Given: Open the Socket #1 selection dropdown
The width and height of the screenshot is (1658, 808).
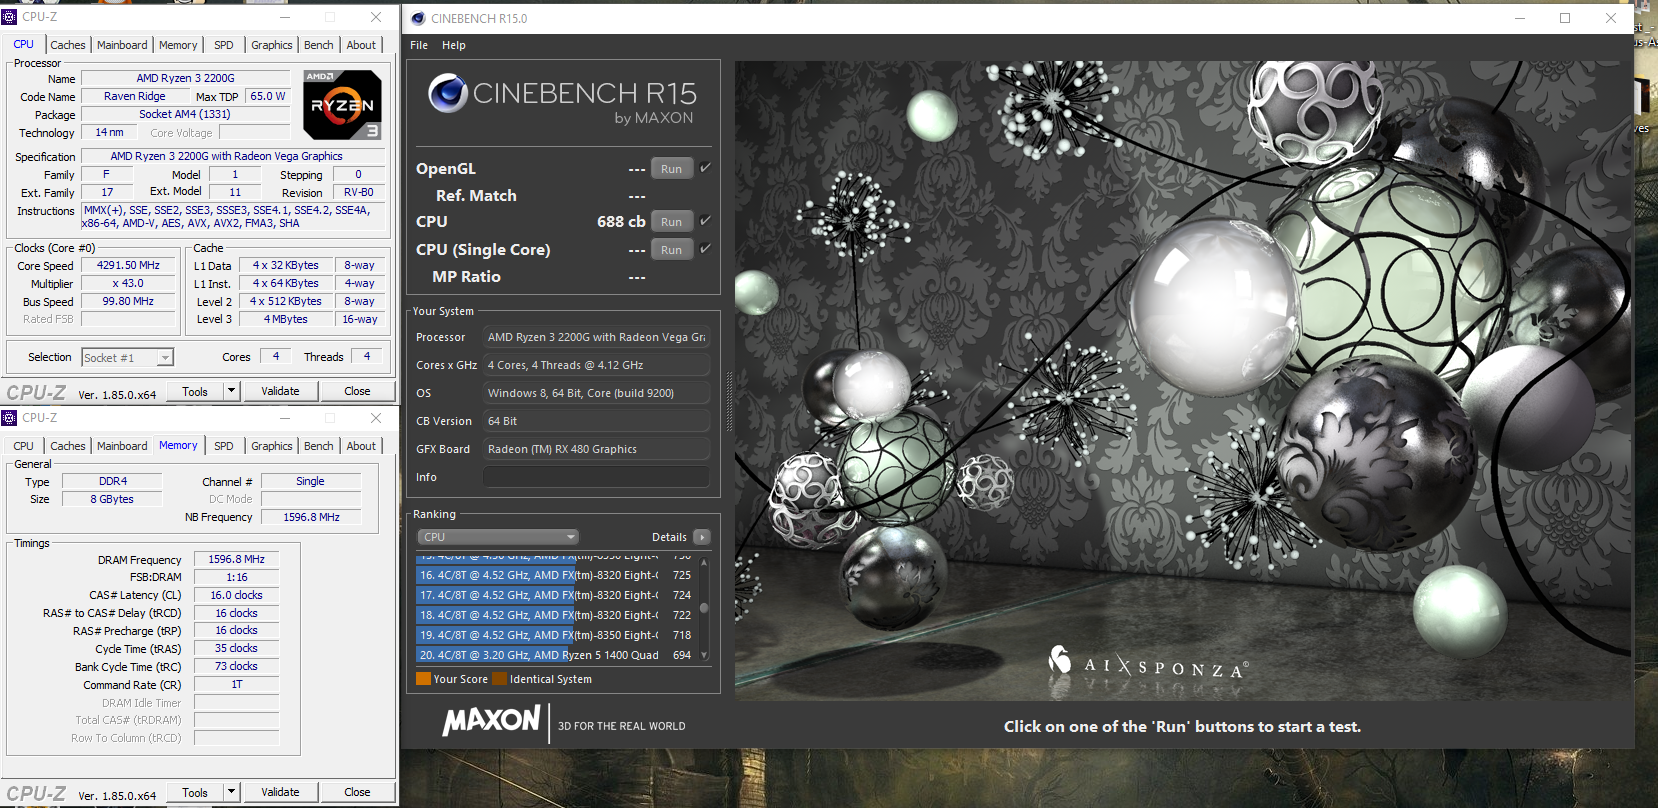Looking at the screenshot, I should pos(127,357).
